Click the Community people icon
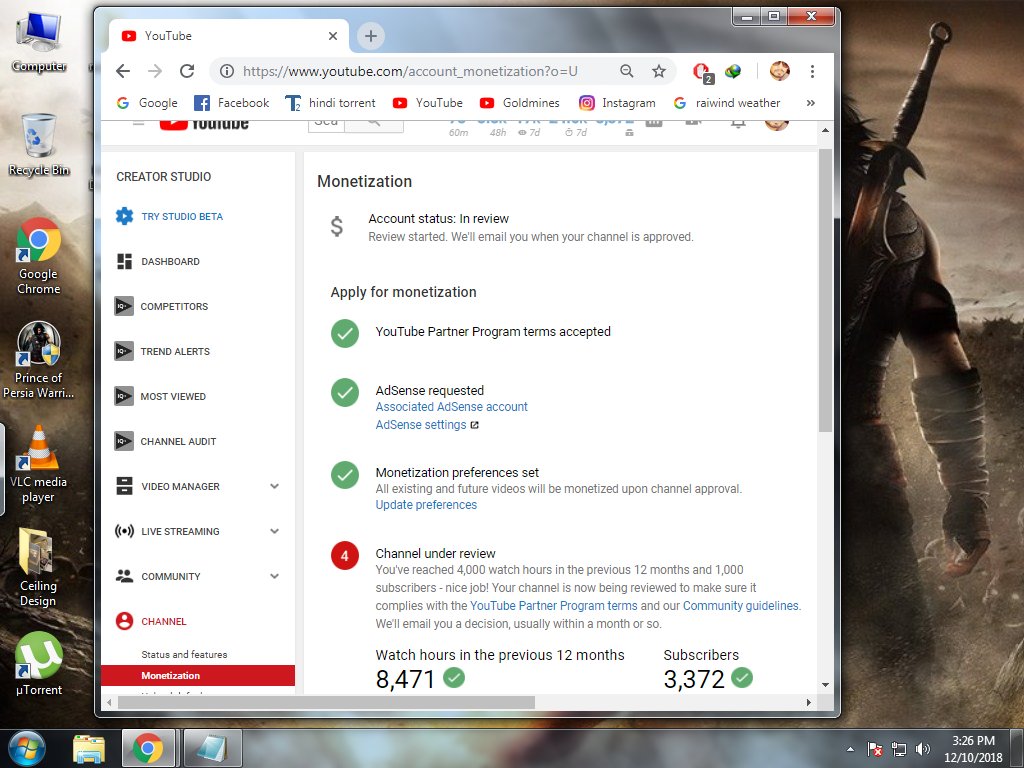This screenshot has width=1024, height=768. 124,576
